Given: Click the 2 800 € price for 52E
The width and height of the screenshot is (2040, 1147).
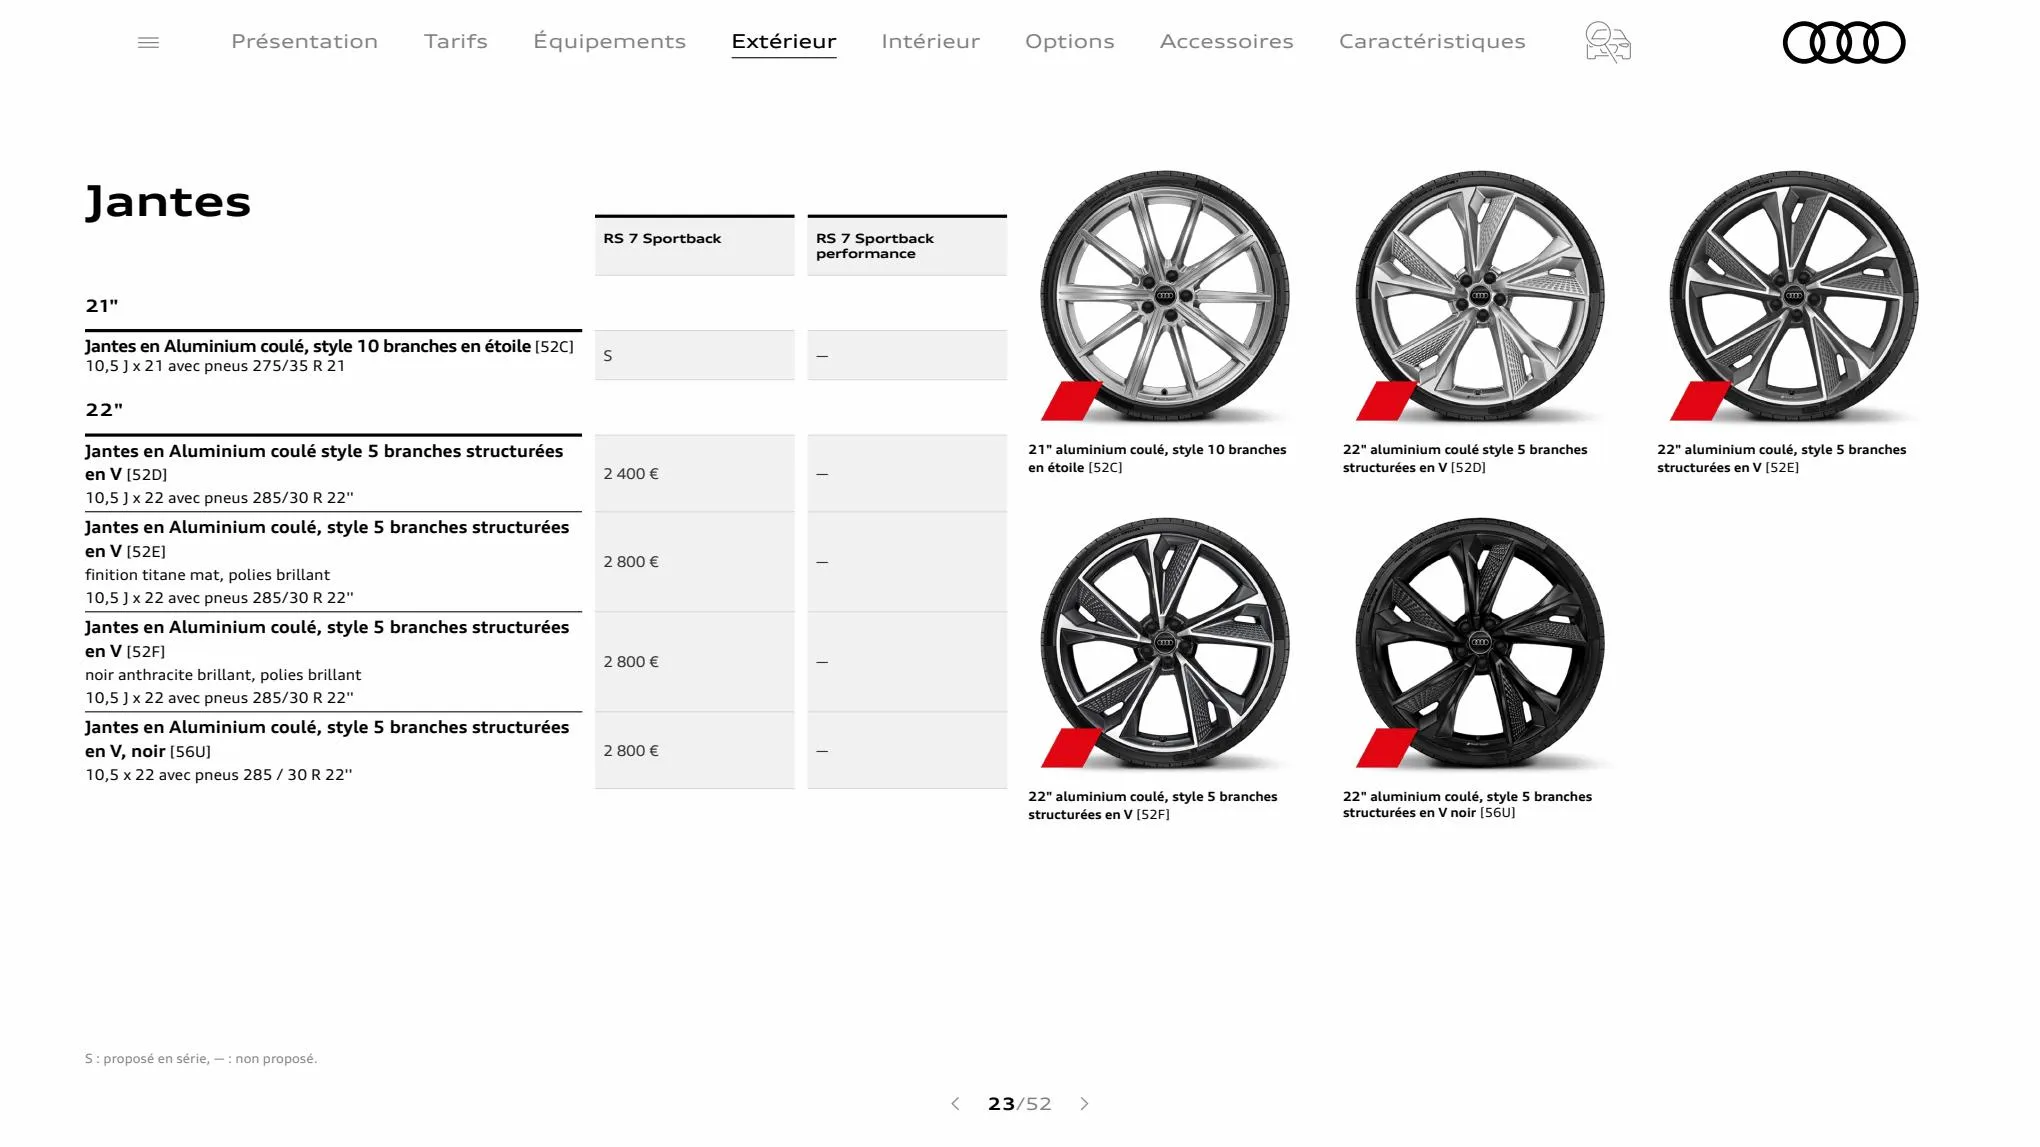Looking at the screenshot, I should pos(694,562).
